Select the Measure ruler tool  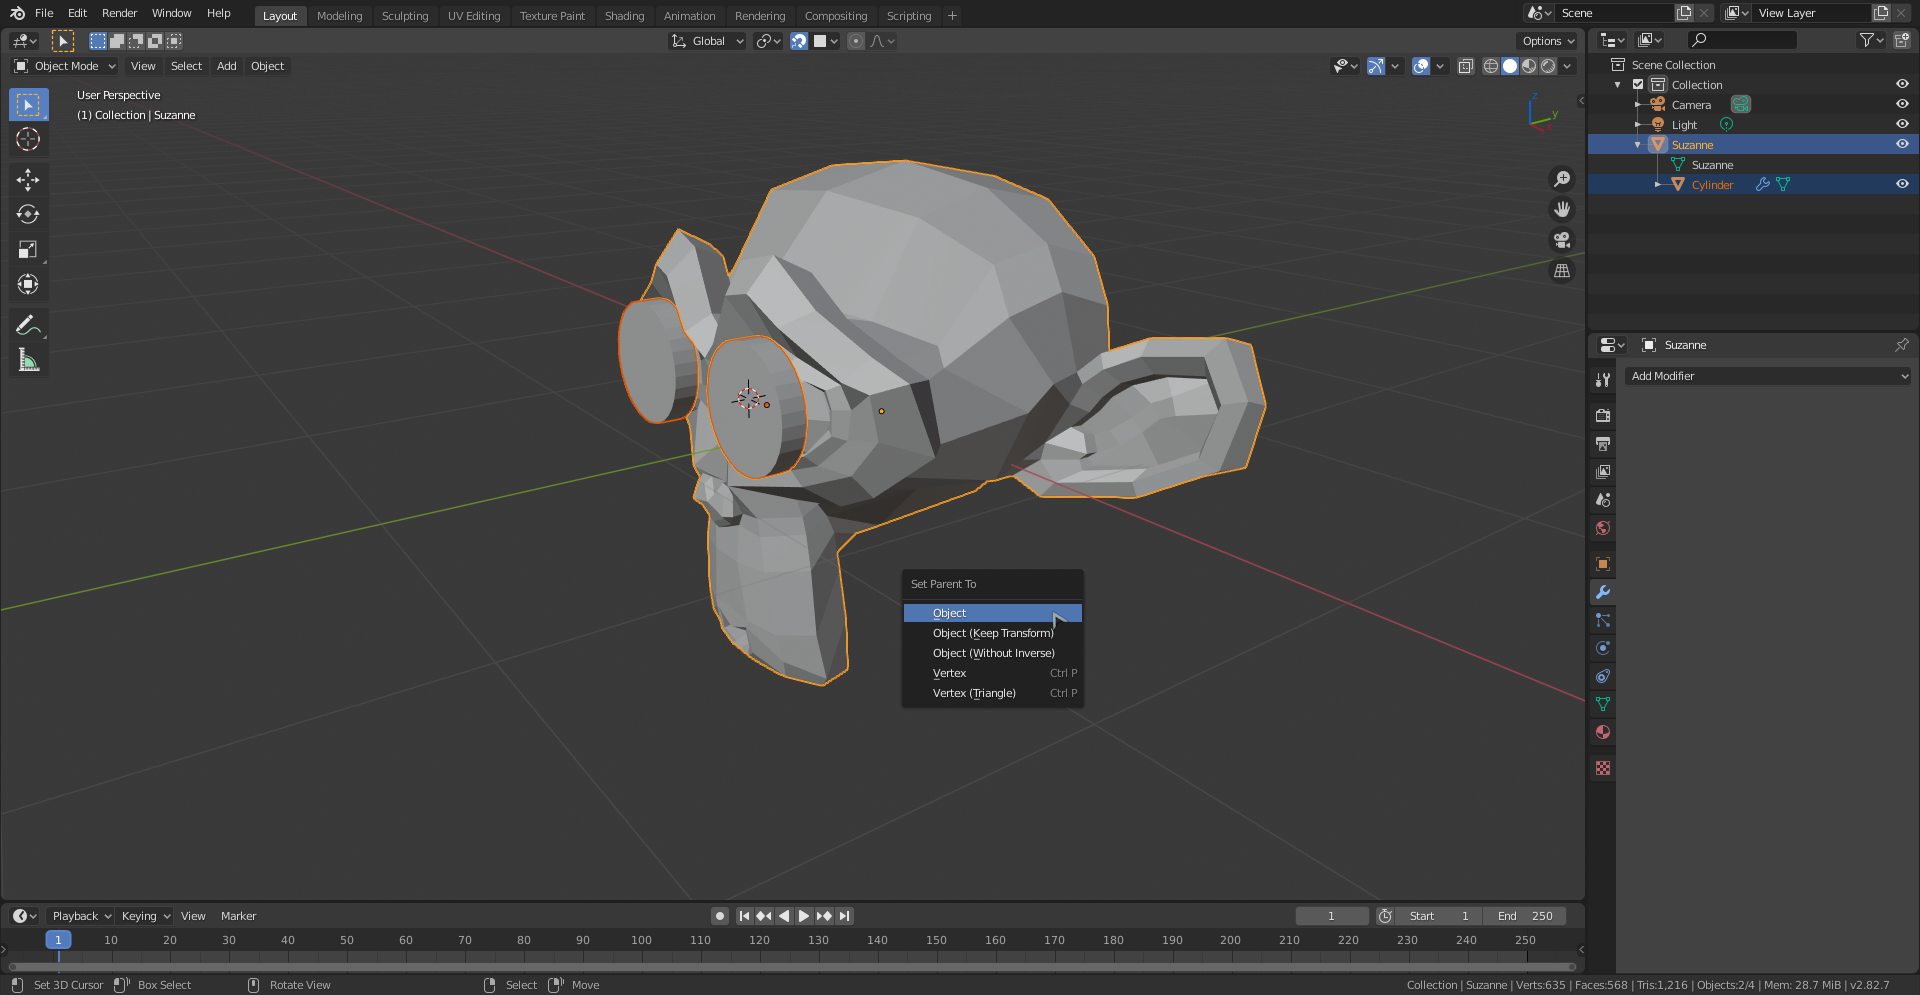tap(28, 360)
